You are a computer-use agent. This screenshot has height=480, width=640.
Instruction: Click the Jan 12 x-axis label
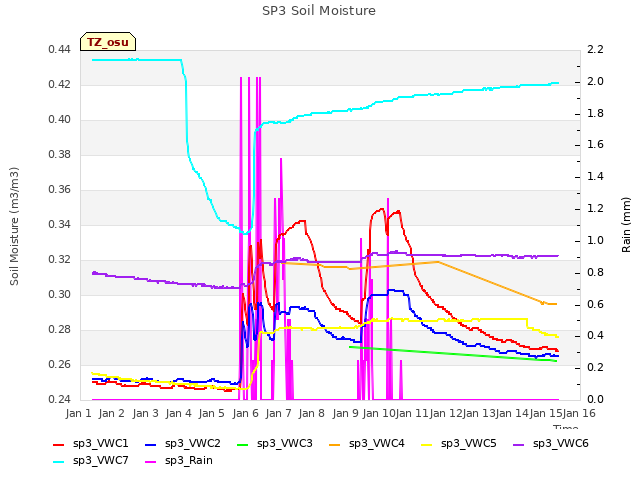pos(446,413)
